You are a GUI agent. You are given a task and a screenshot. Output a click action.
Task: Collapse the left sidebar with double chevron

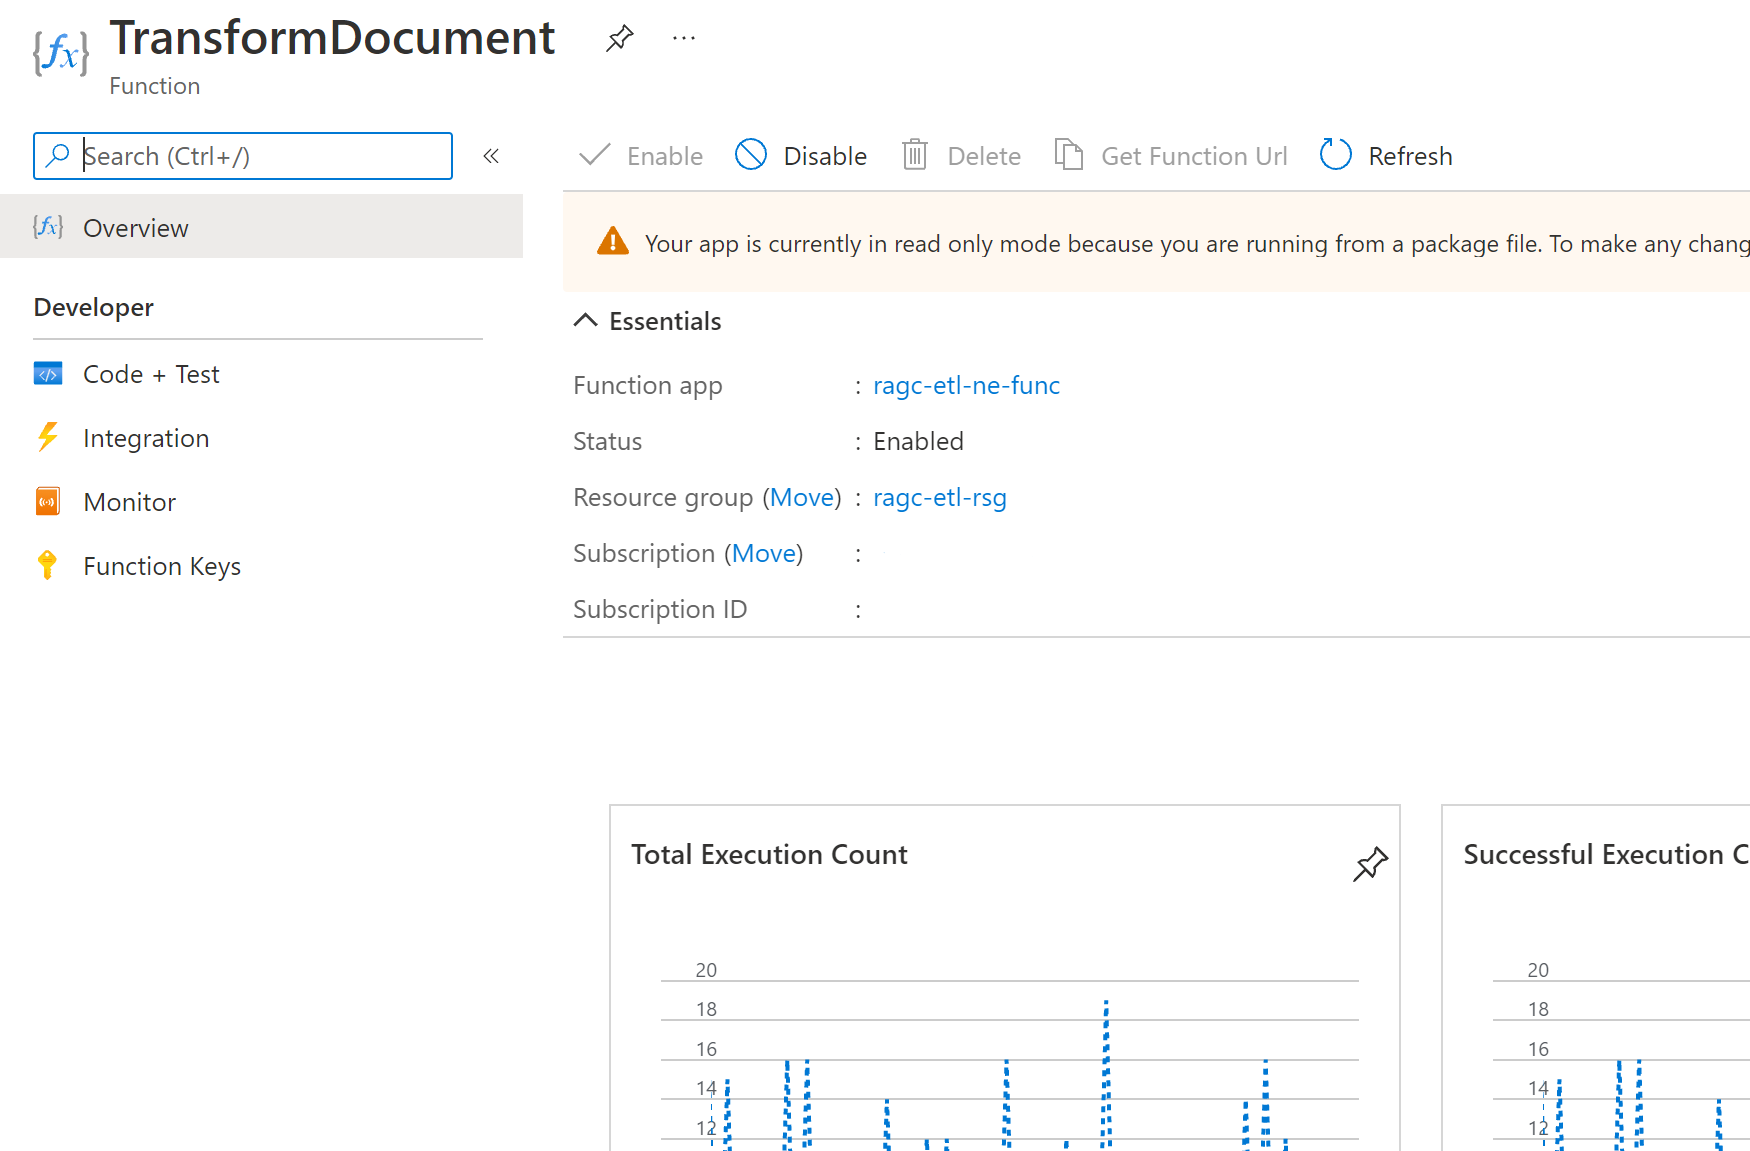pos(491,156)
